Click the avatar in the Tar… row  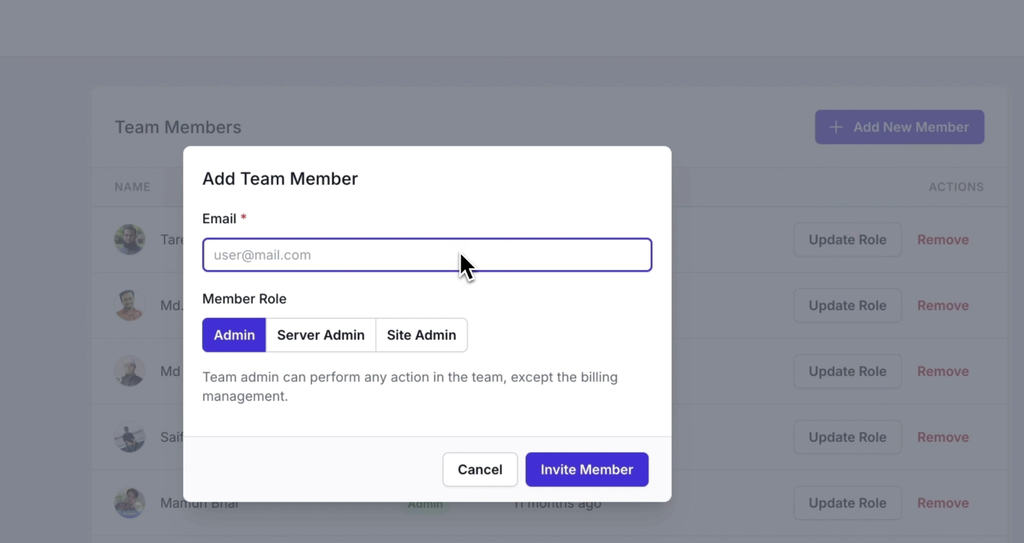[129, 240]
